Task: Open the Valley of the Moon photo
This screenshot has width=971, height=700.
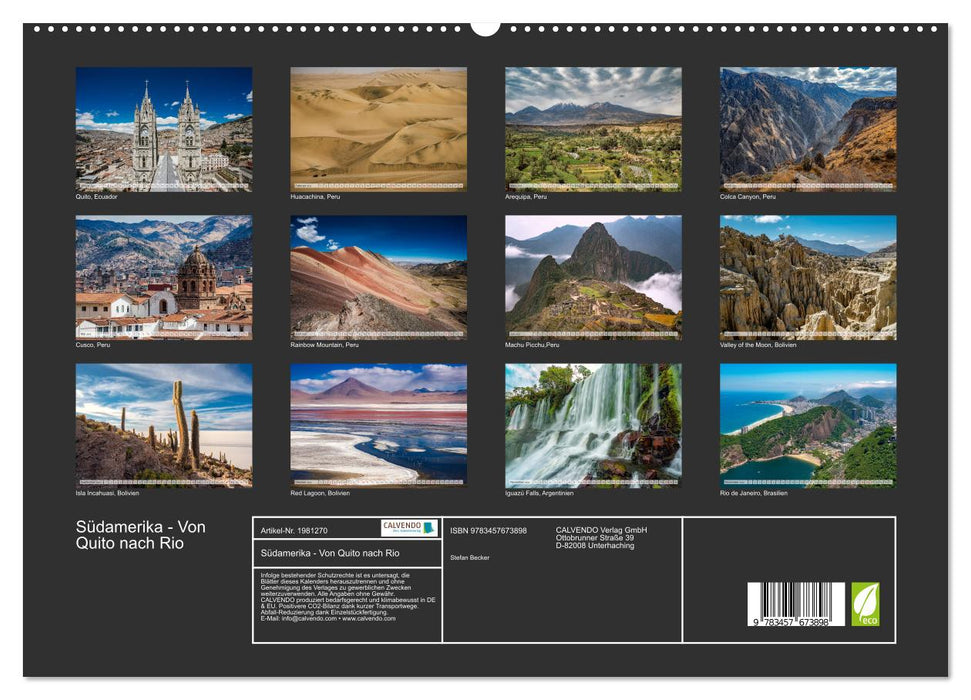Action: [x=808, y=277]
